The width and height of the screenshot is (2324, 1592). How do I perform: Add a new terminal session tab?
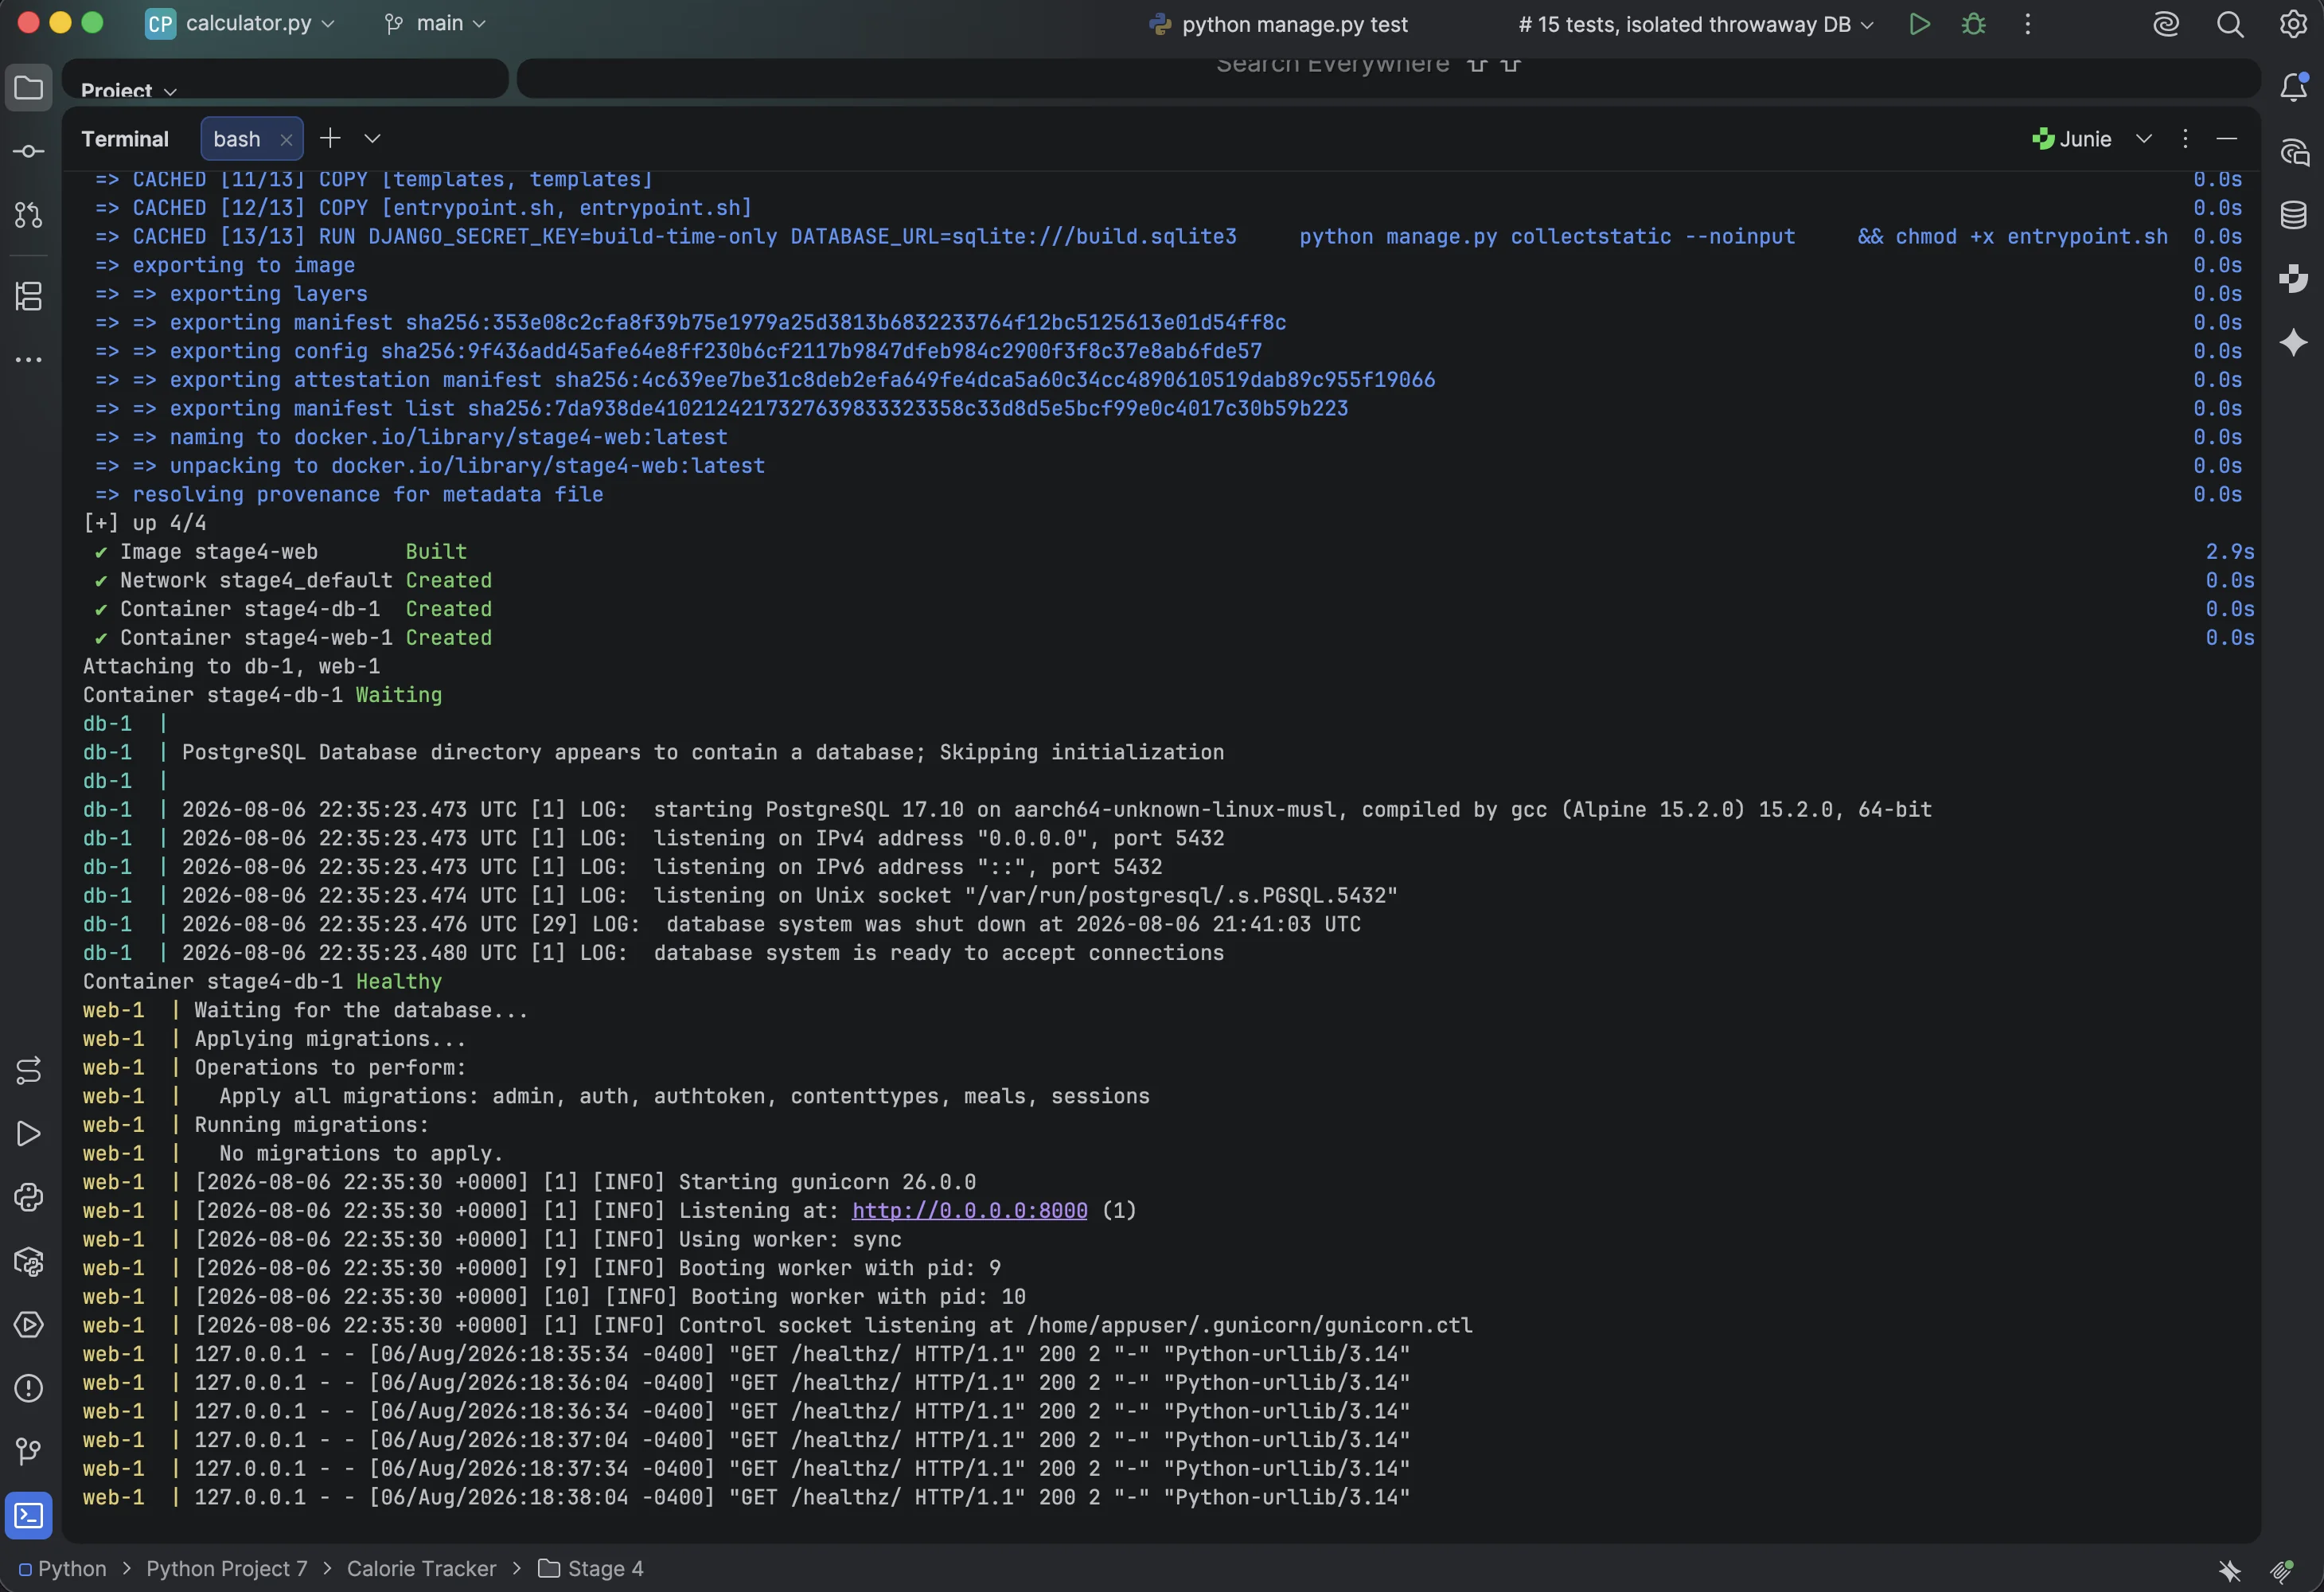click(330, 138)
